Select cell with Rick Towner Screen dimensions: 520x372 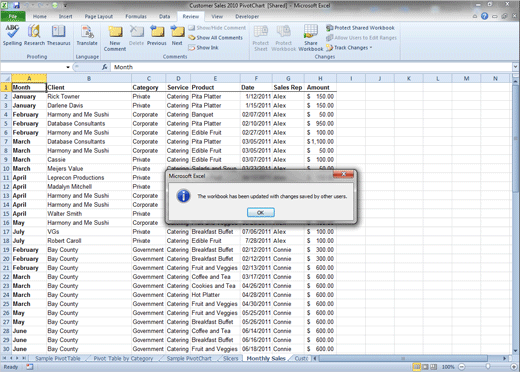pos(89,96)
